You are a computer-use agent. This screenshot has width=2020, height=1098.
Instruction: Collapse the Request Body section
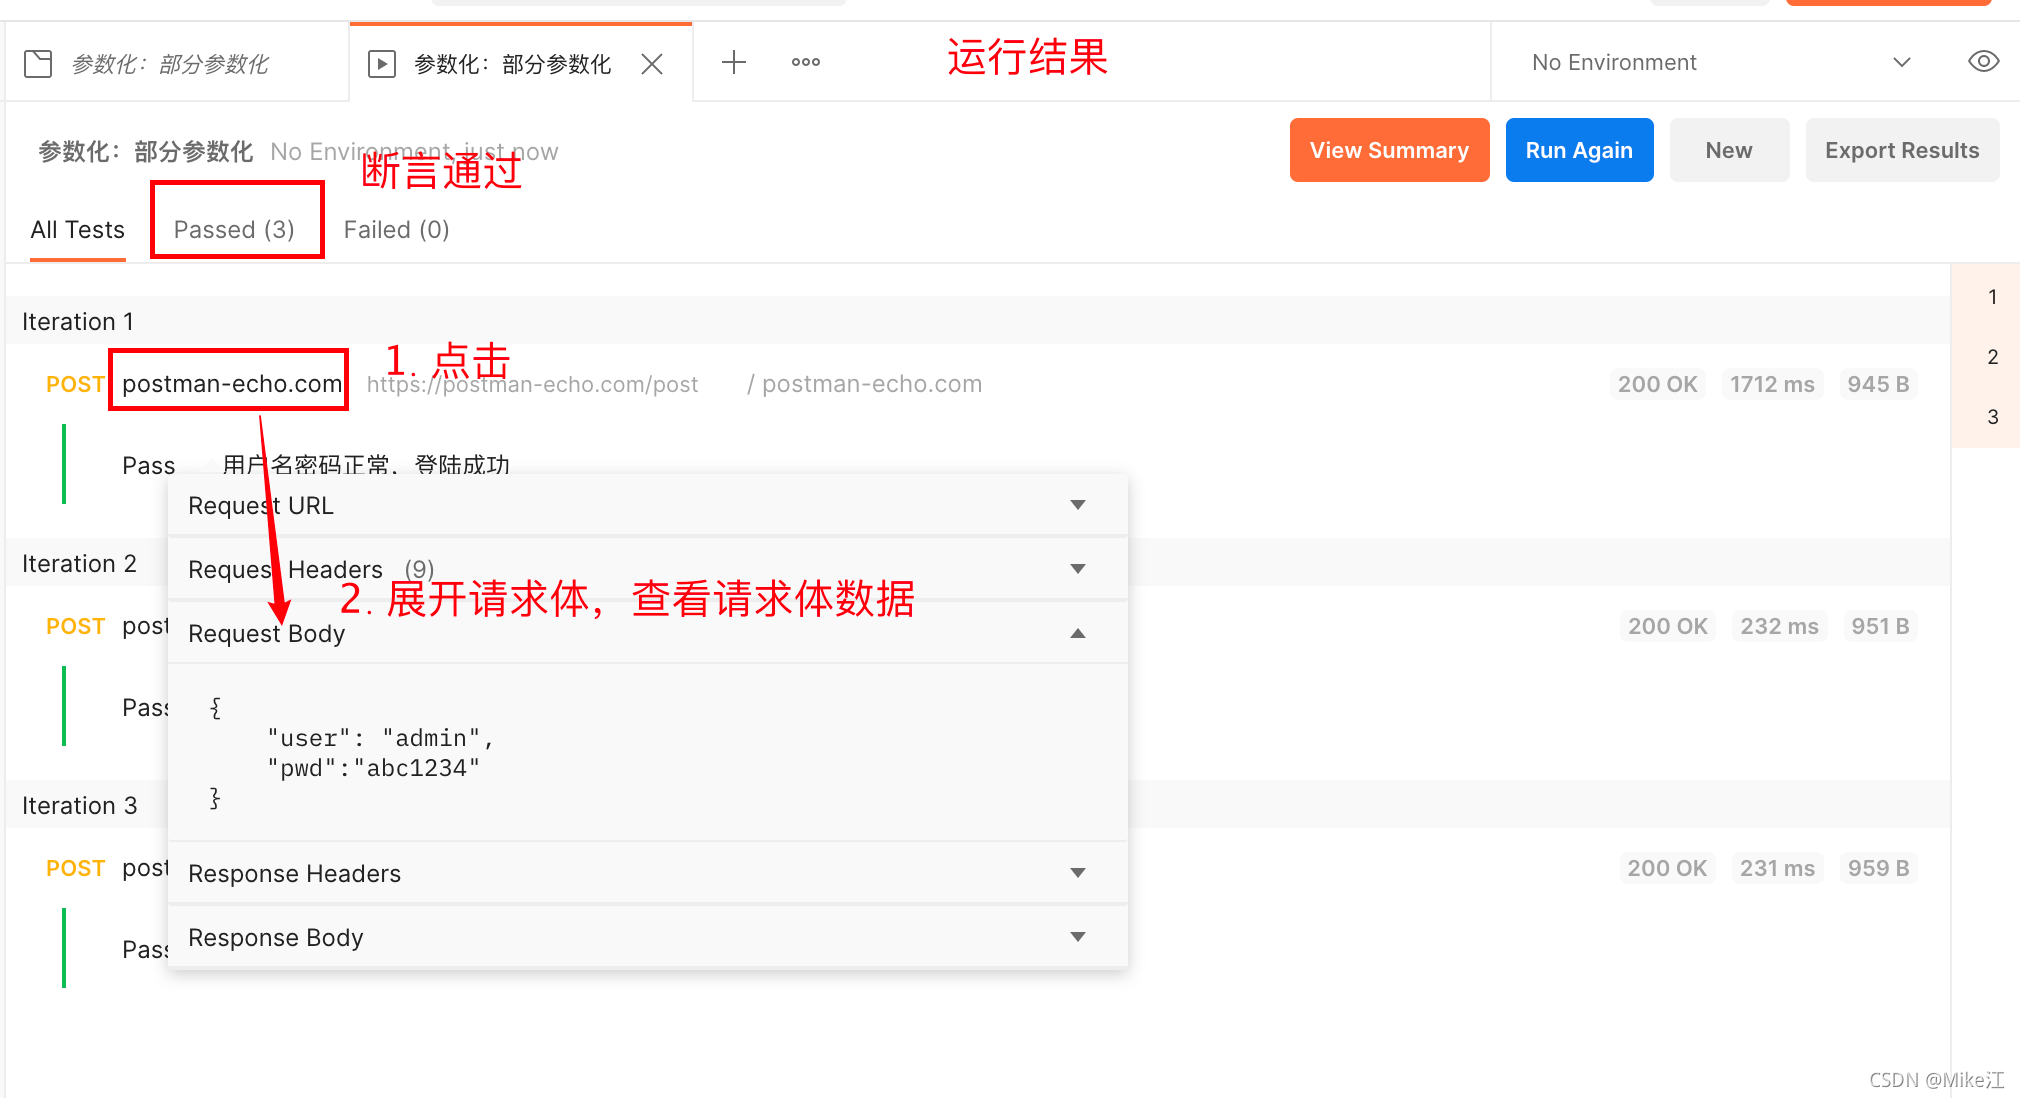click(648, 633)
